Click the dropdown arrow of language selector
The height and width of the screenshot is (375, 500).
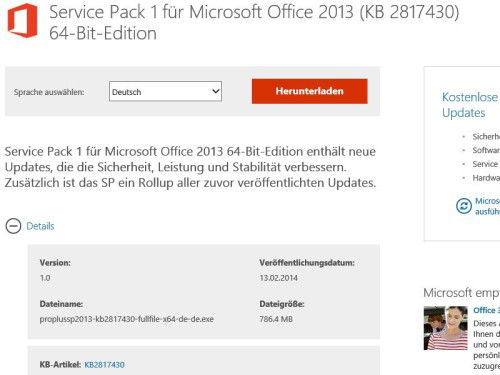click(216, 91)
